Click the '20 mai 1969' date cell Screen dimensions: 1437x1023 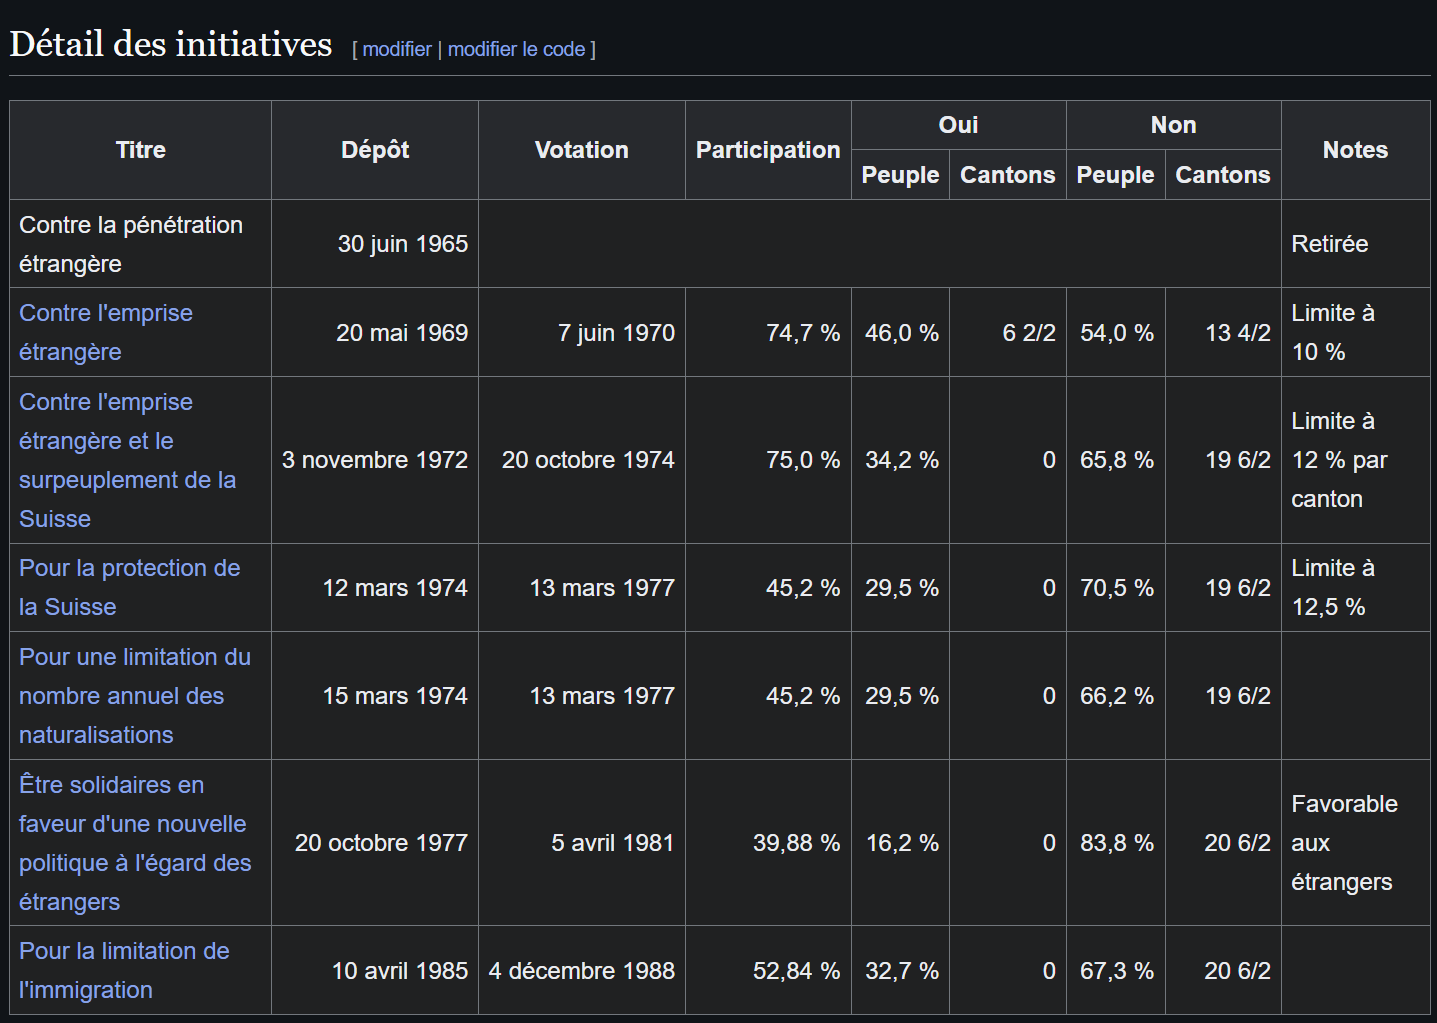(x=375, y=333)
